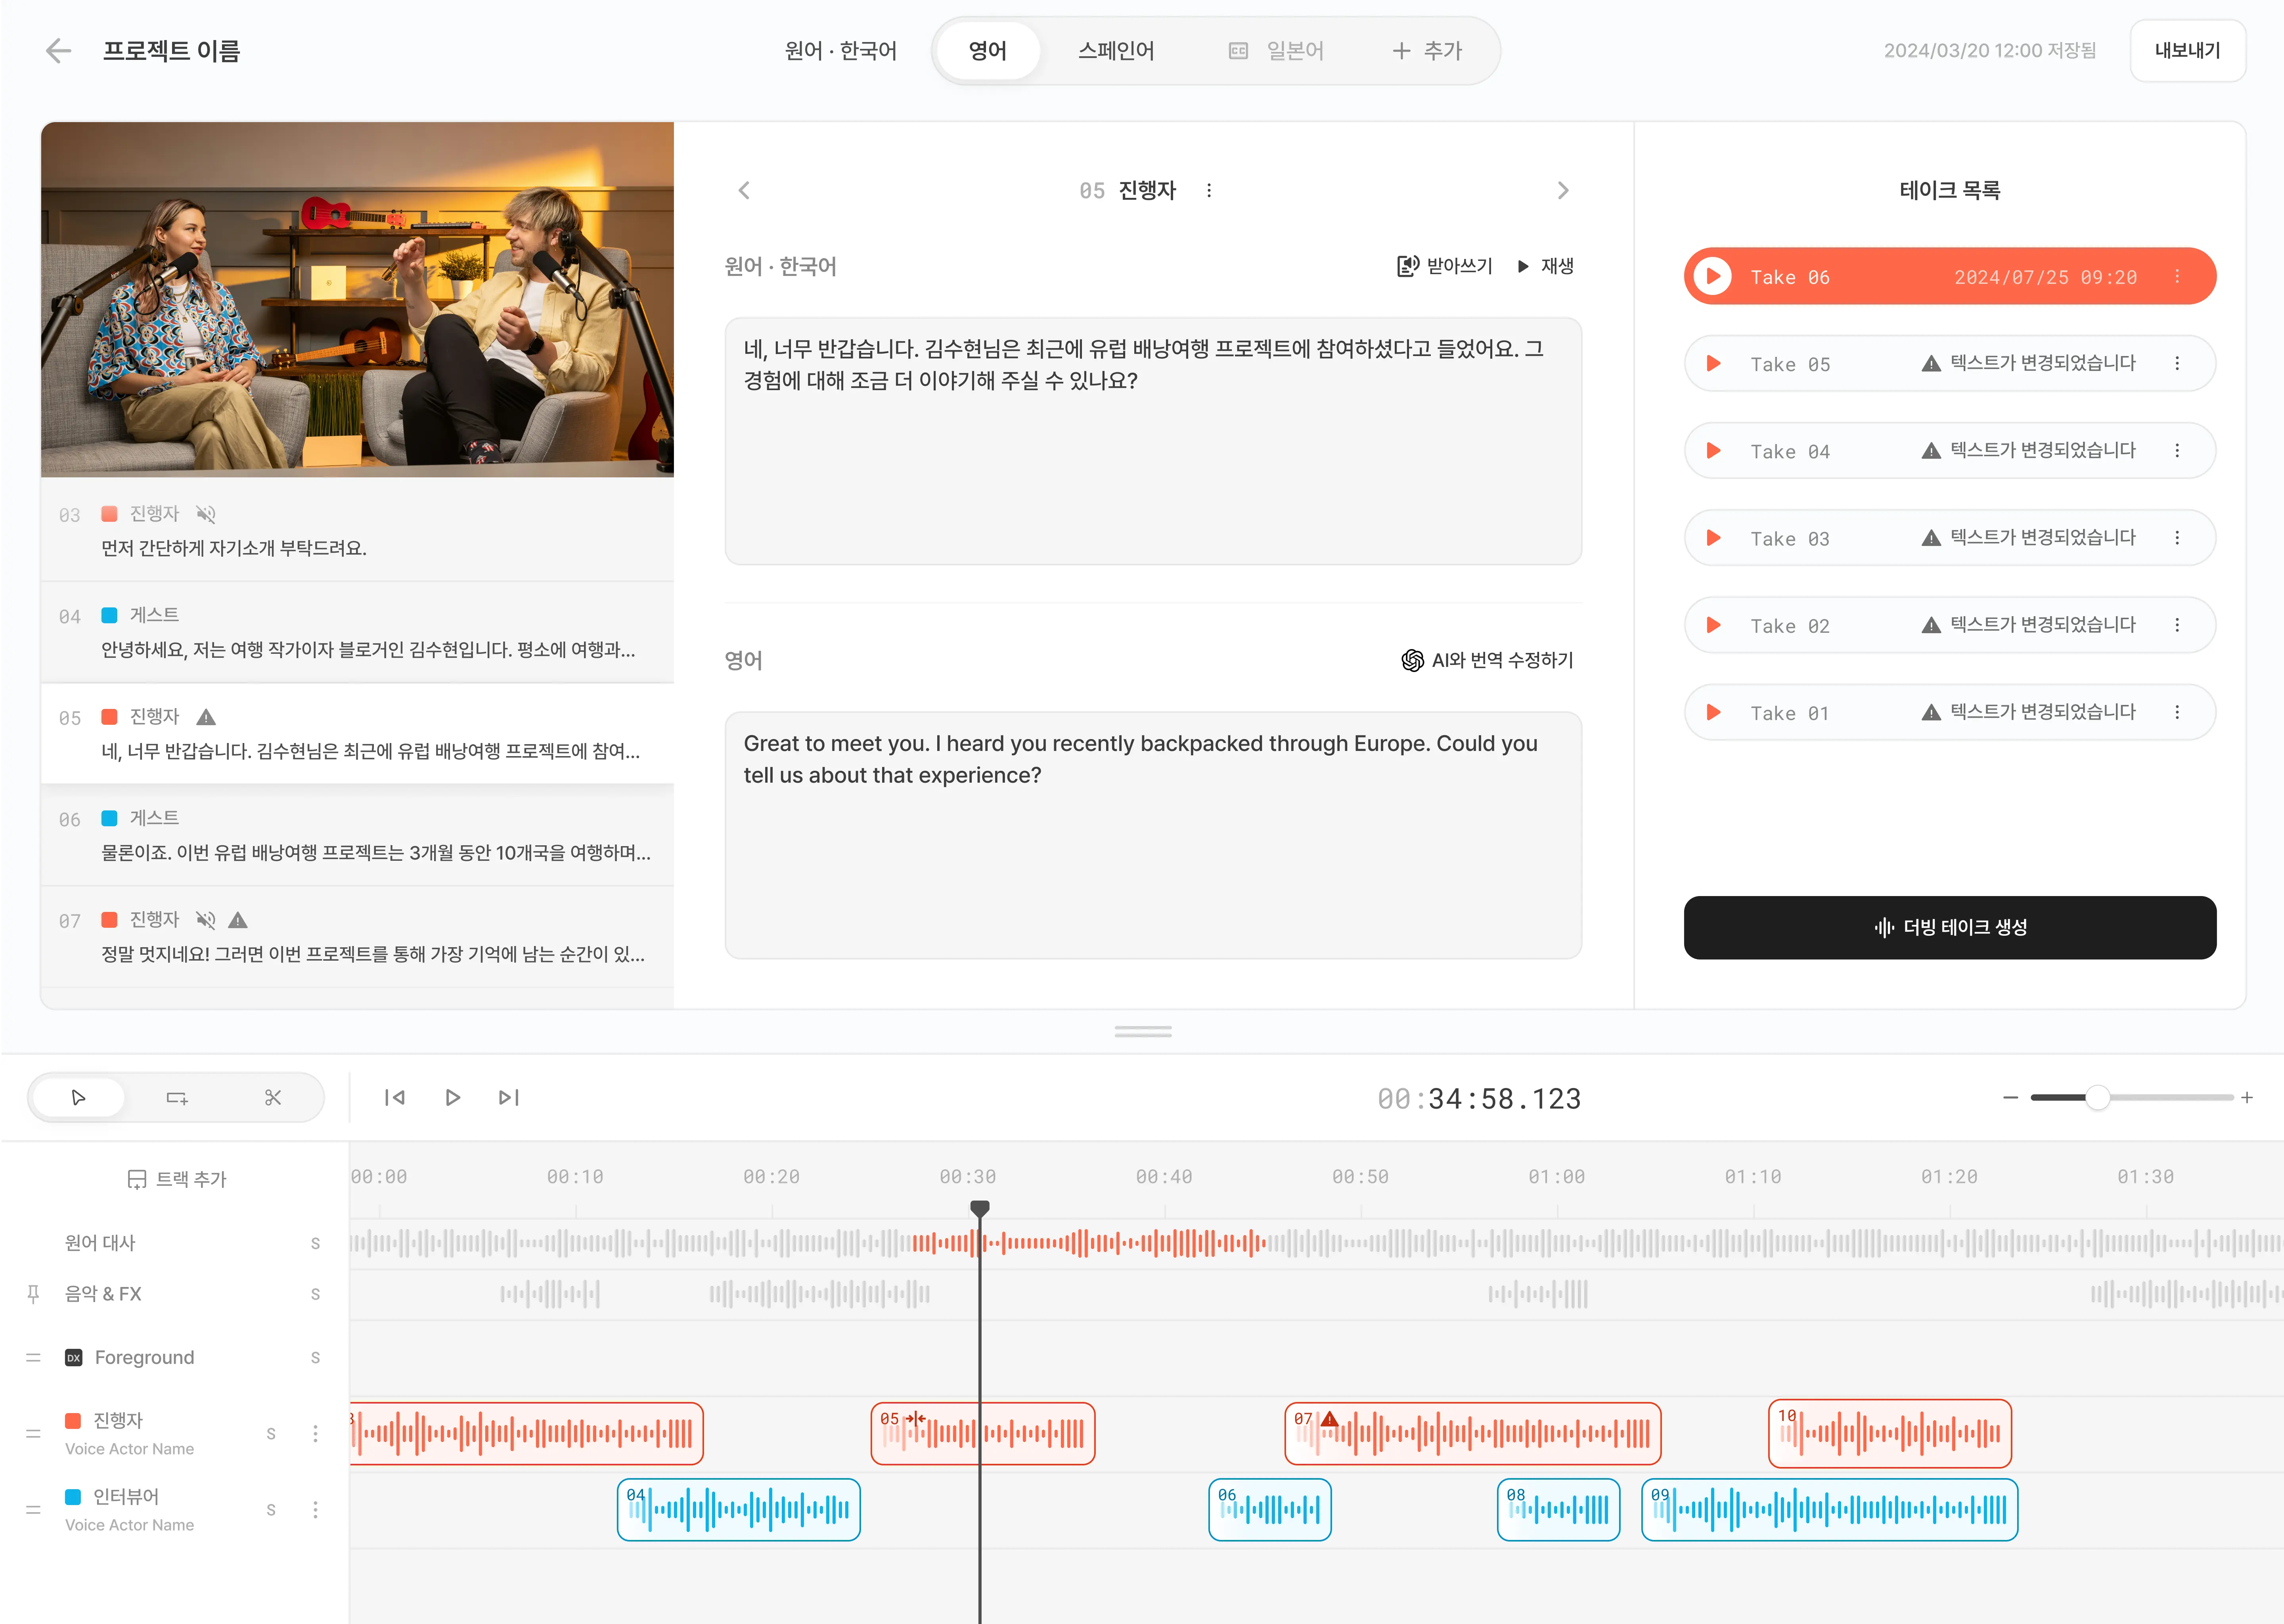The height and width of the screenshot is (1624, 2284).
Task: Open 인터뷰어 track options menu
Action: (315, 1509)
